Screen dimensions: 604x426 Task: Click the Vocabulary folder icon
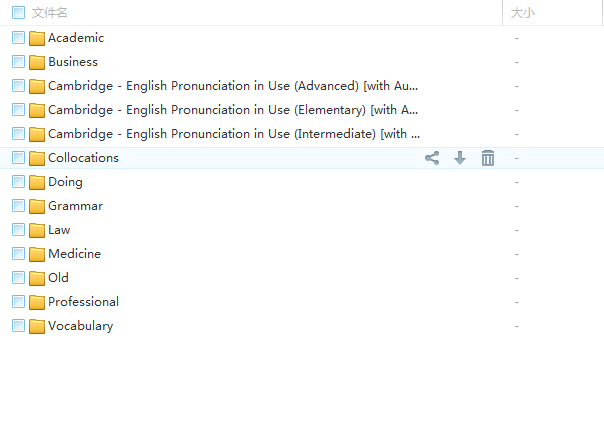point(37,326)
